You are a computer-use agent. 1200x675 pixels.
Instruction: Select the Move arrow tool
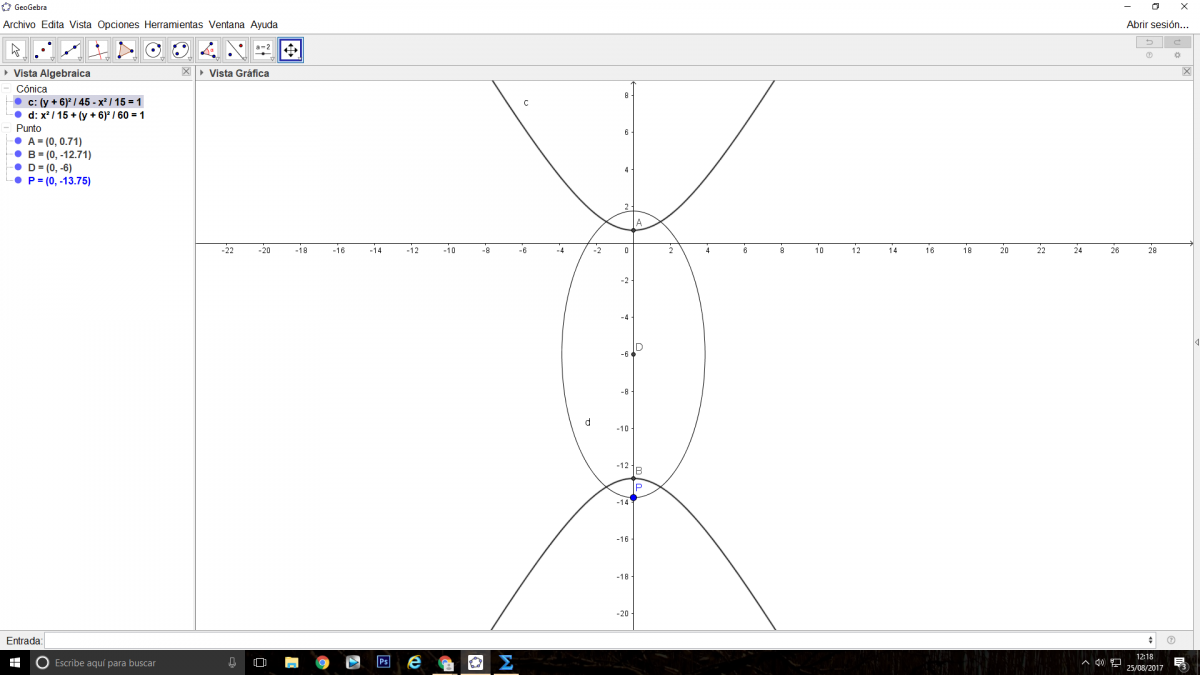(x=16, y=50)
